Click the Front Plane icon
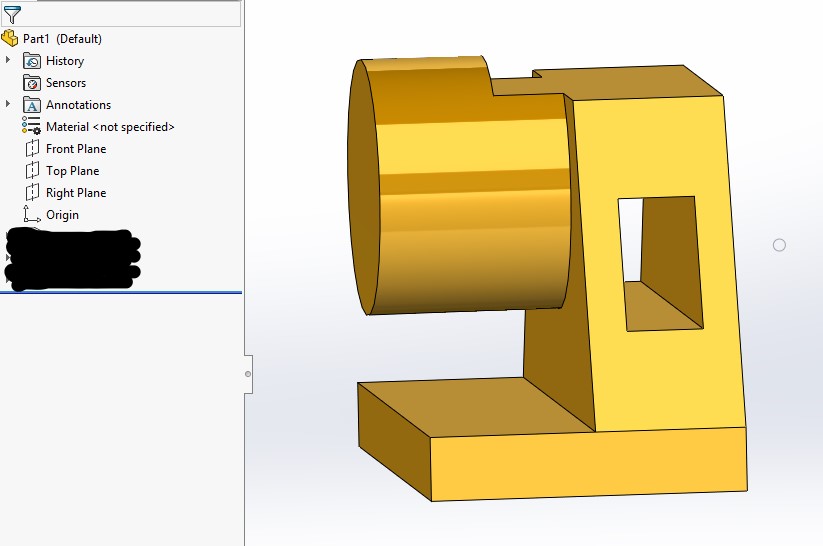Image resolution: width=823 pixels, height=546 pixels. tap(31, 149)
